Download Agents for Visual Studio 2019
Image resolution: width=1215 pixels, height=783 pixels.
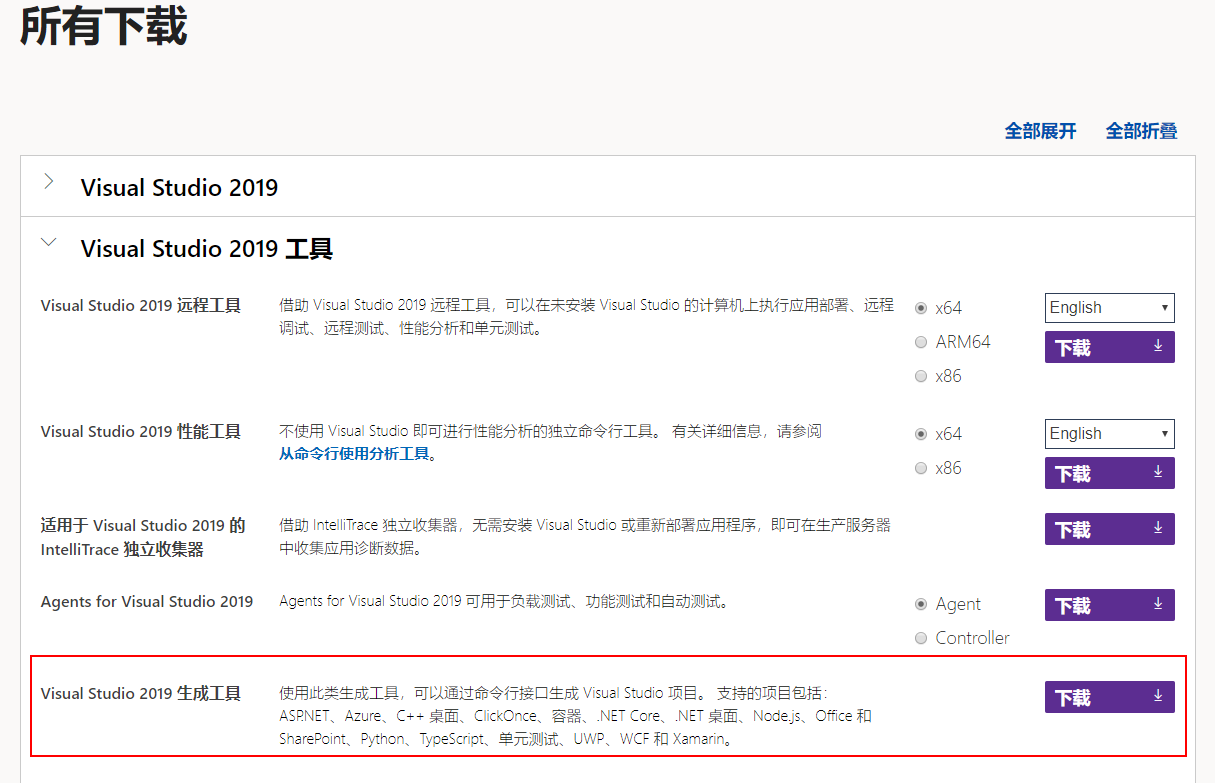tap(1109, 605)
